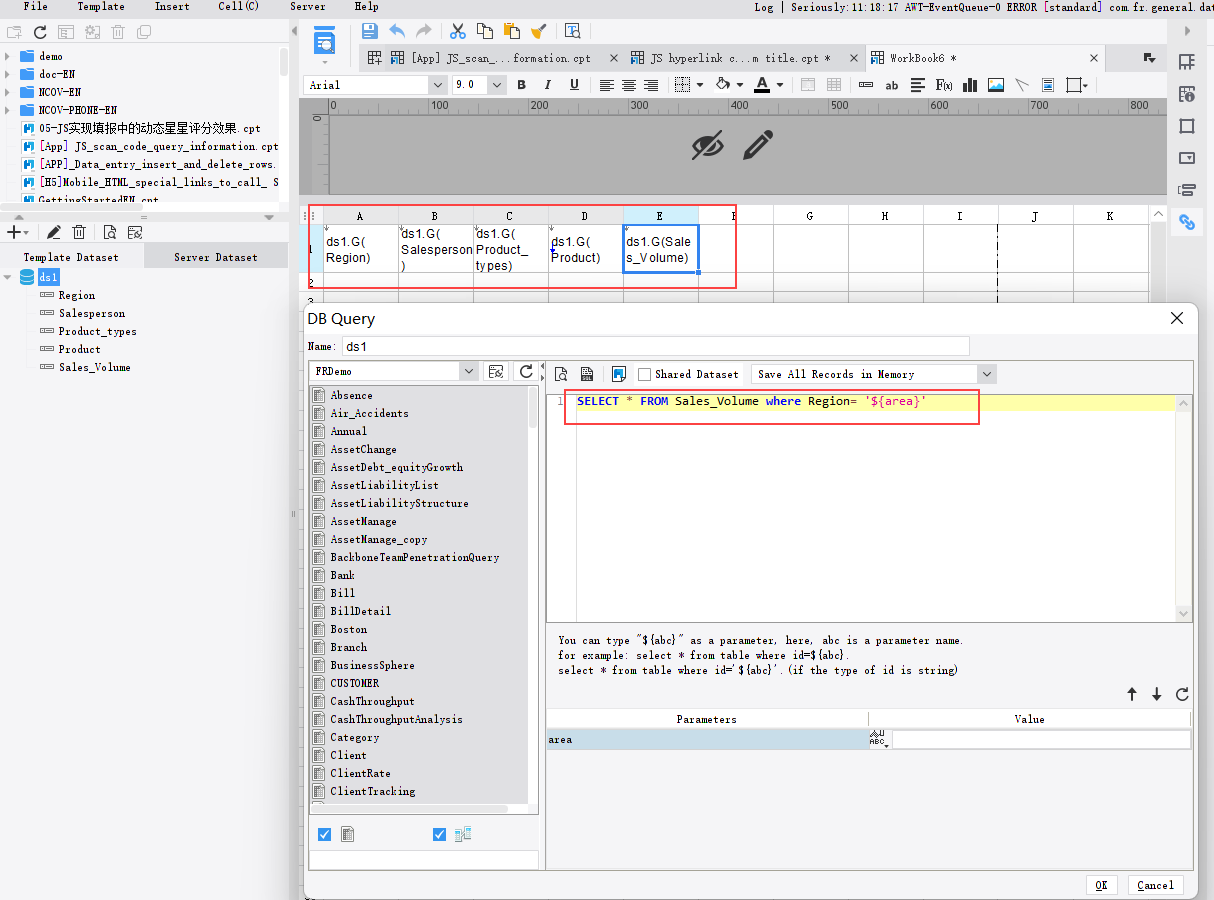Check the Shared Dataset checkbox

click(x=644, y=374)
